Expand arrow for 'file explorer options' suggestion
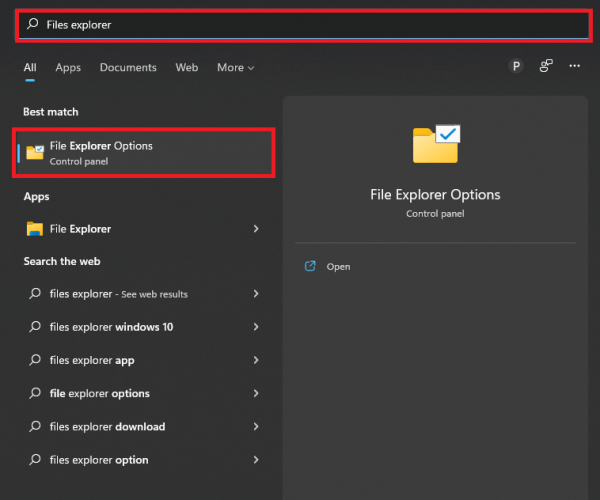Viewport: 600px width, 500px height. pos(256,393)
